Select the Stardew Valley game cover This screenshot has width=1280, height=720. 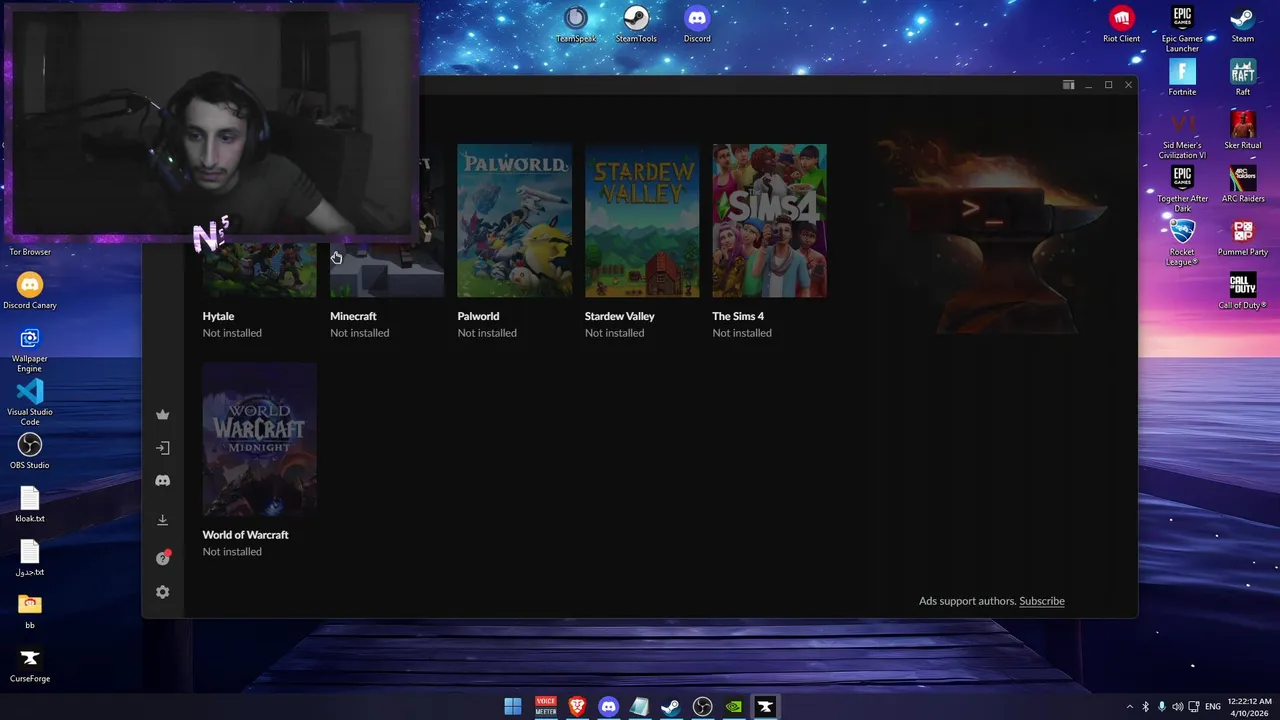click(x=642, y=221)
